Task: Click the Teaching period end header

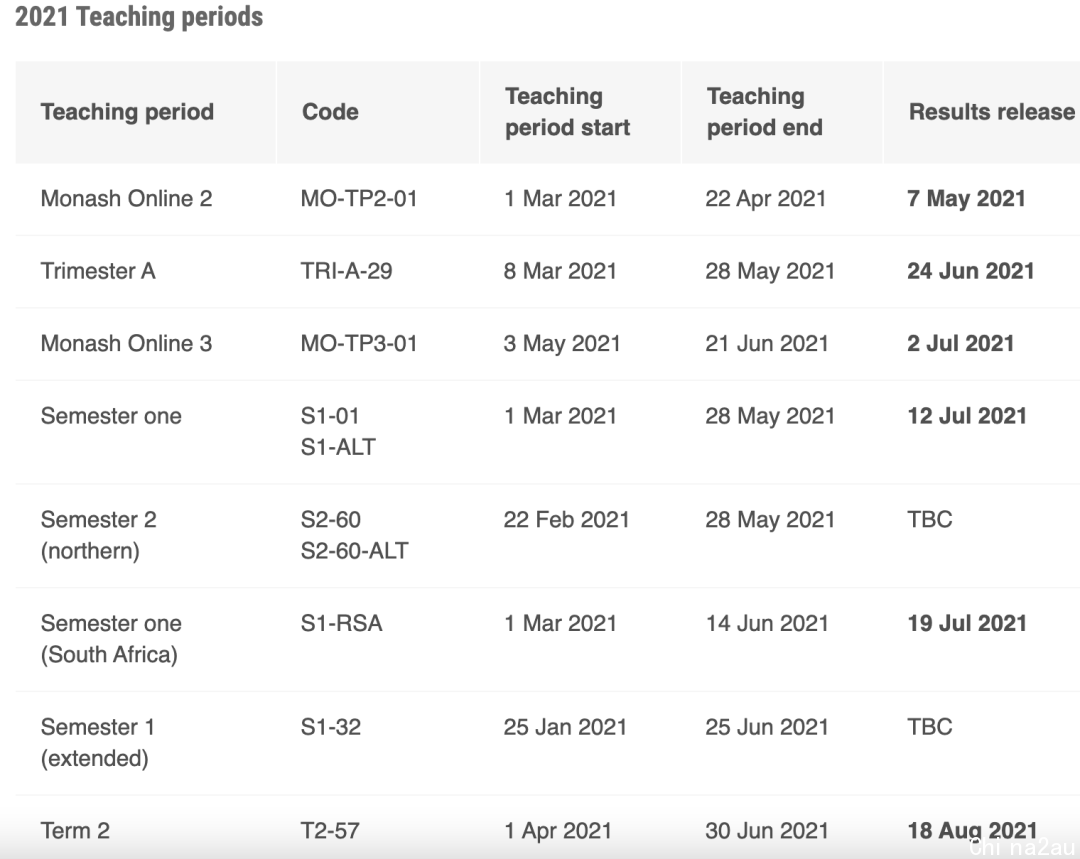Action: tap(765, 112)
